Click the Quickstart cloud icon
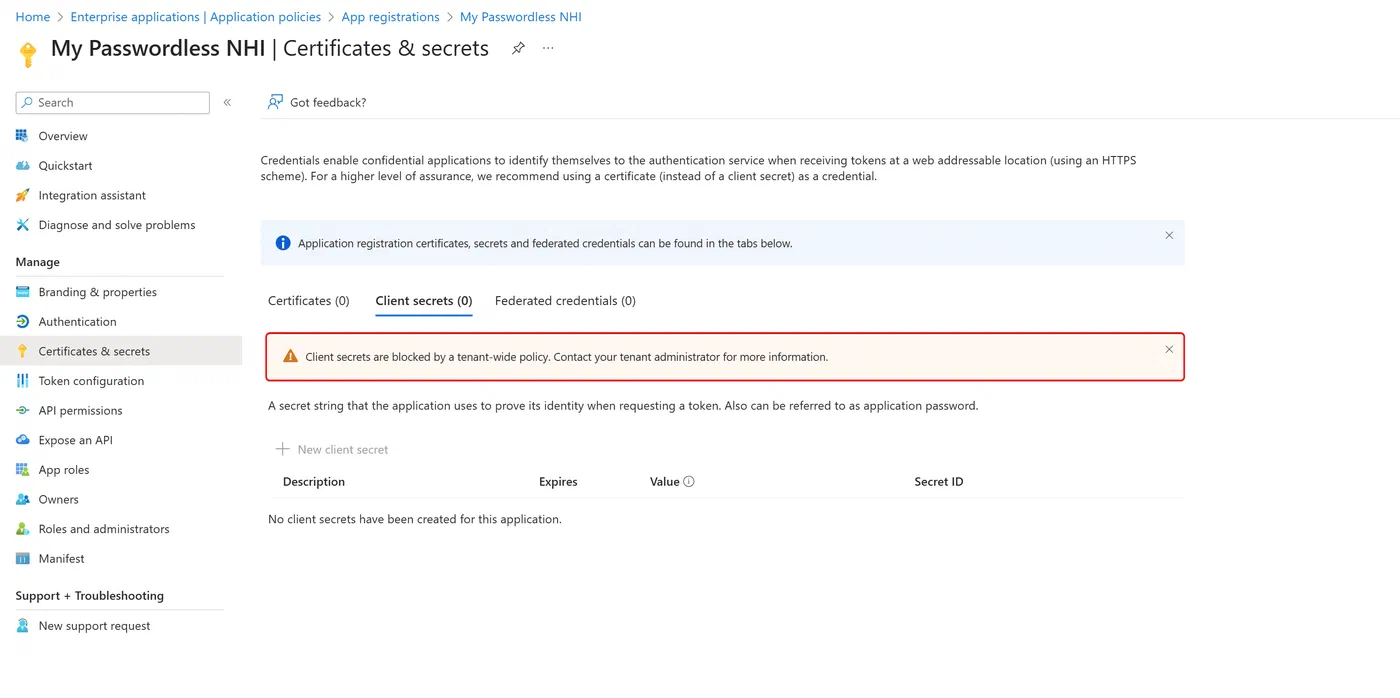The width and height of the screenshot is (1400, 698). click(22, 166)
